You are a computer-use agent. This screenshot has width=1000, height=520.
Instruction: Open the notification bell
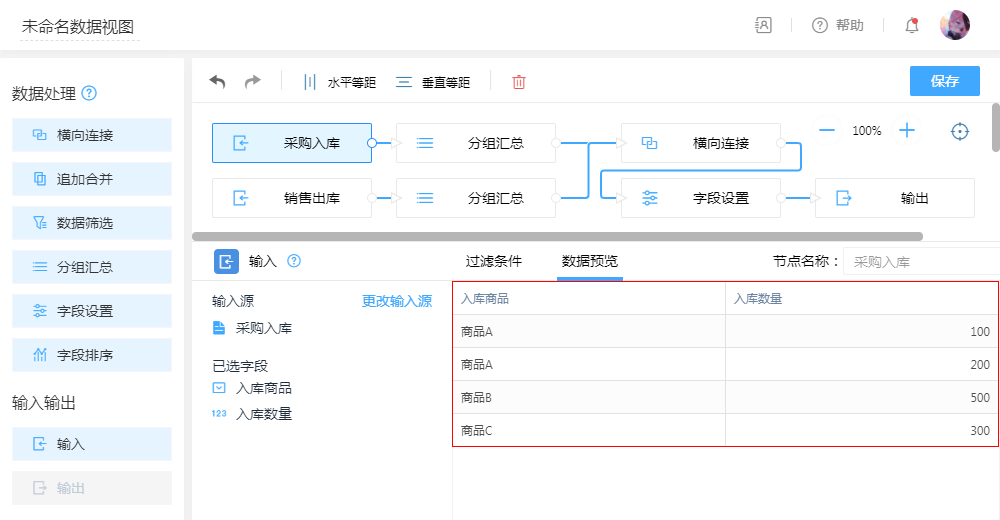(911, 26)
